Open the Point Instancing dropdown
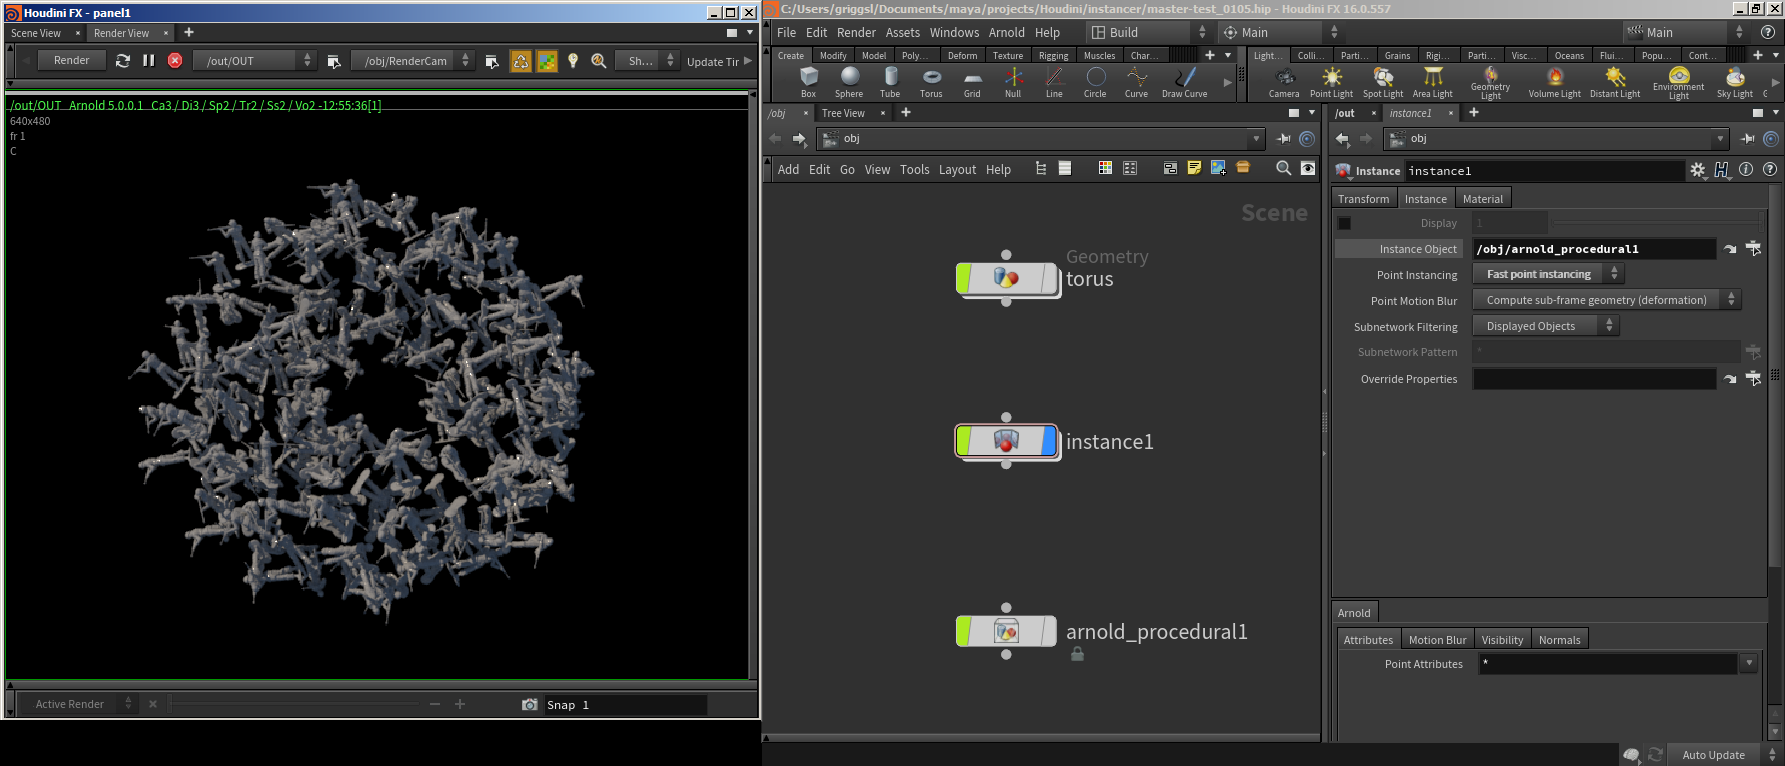 (1548, 274)
